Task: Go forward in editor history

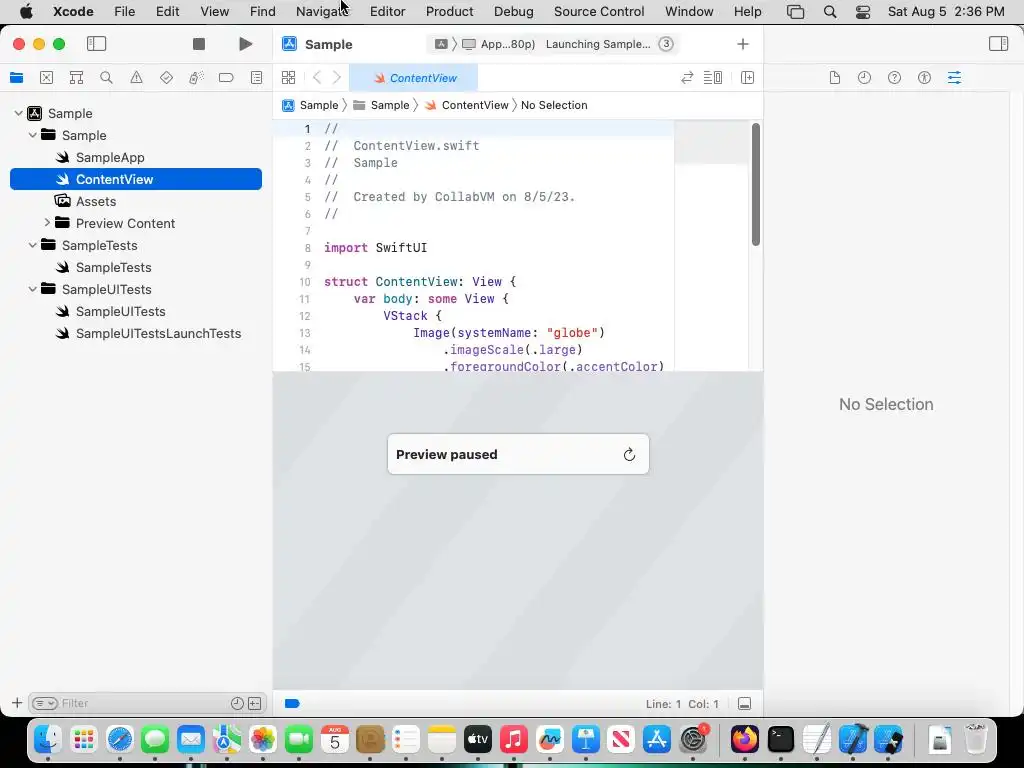Action: 336,78
